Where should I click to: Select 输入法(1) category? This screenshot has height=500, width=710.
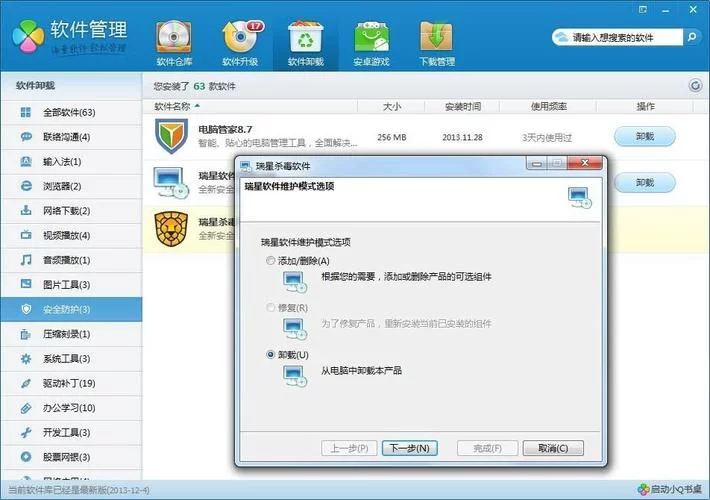pyautogui.click(x=71, y=162)
